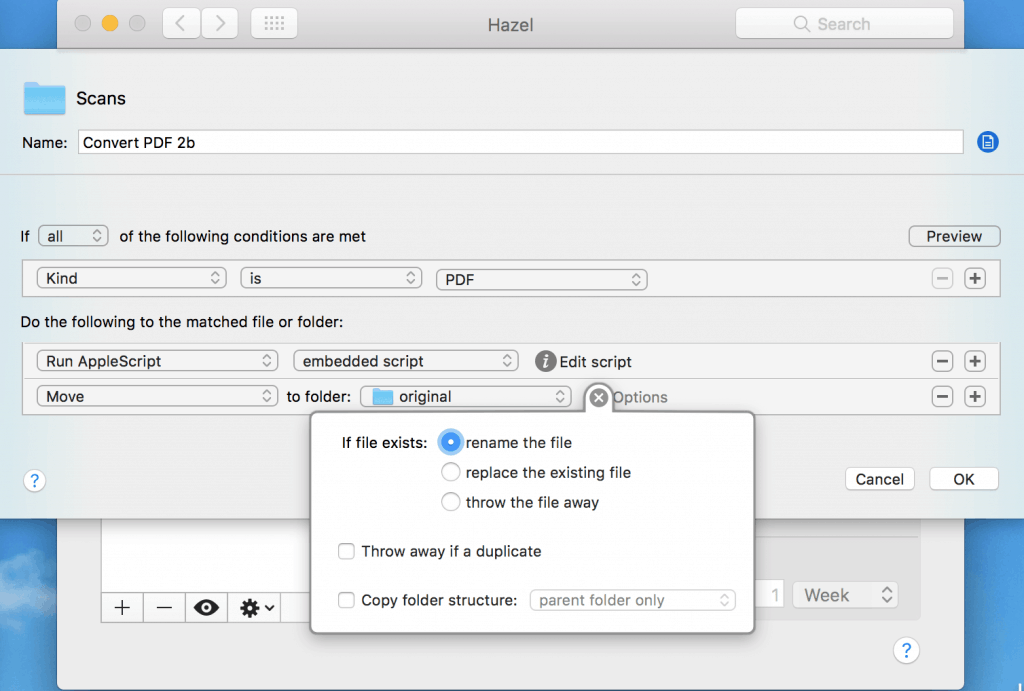Remove the Kind condition row

tap(942, 279)
